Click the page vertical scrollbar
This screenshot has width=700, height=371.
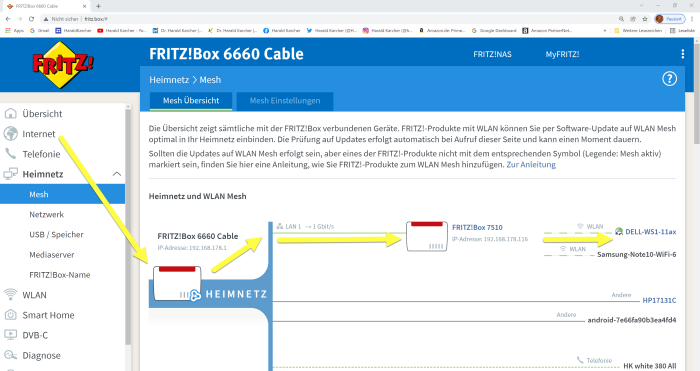click(x=697, y=94)
